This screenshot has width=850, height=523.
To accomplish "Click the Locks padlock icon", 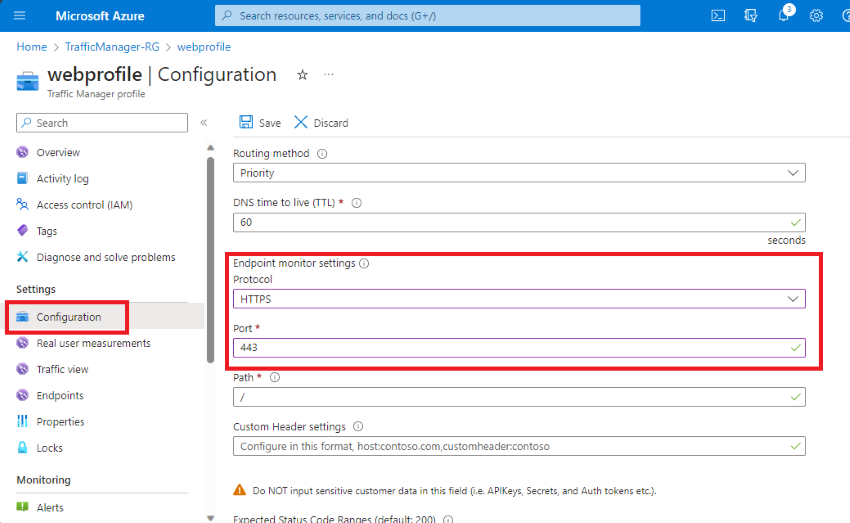I will [x=22, y=448].
